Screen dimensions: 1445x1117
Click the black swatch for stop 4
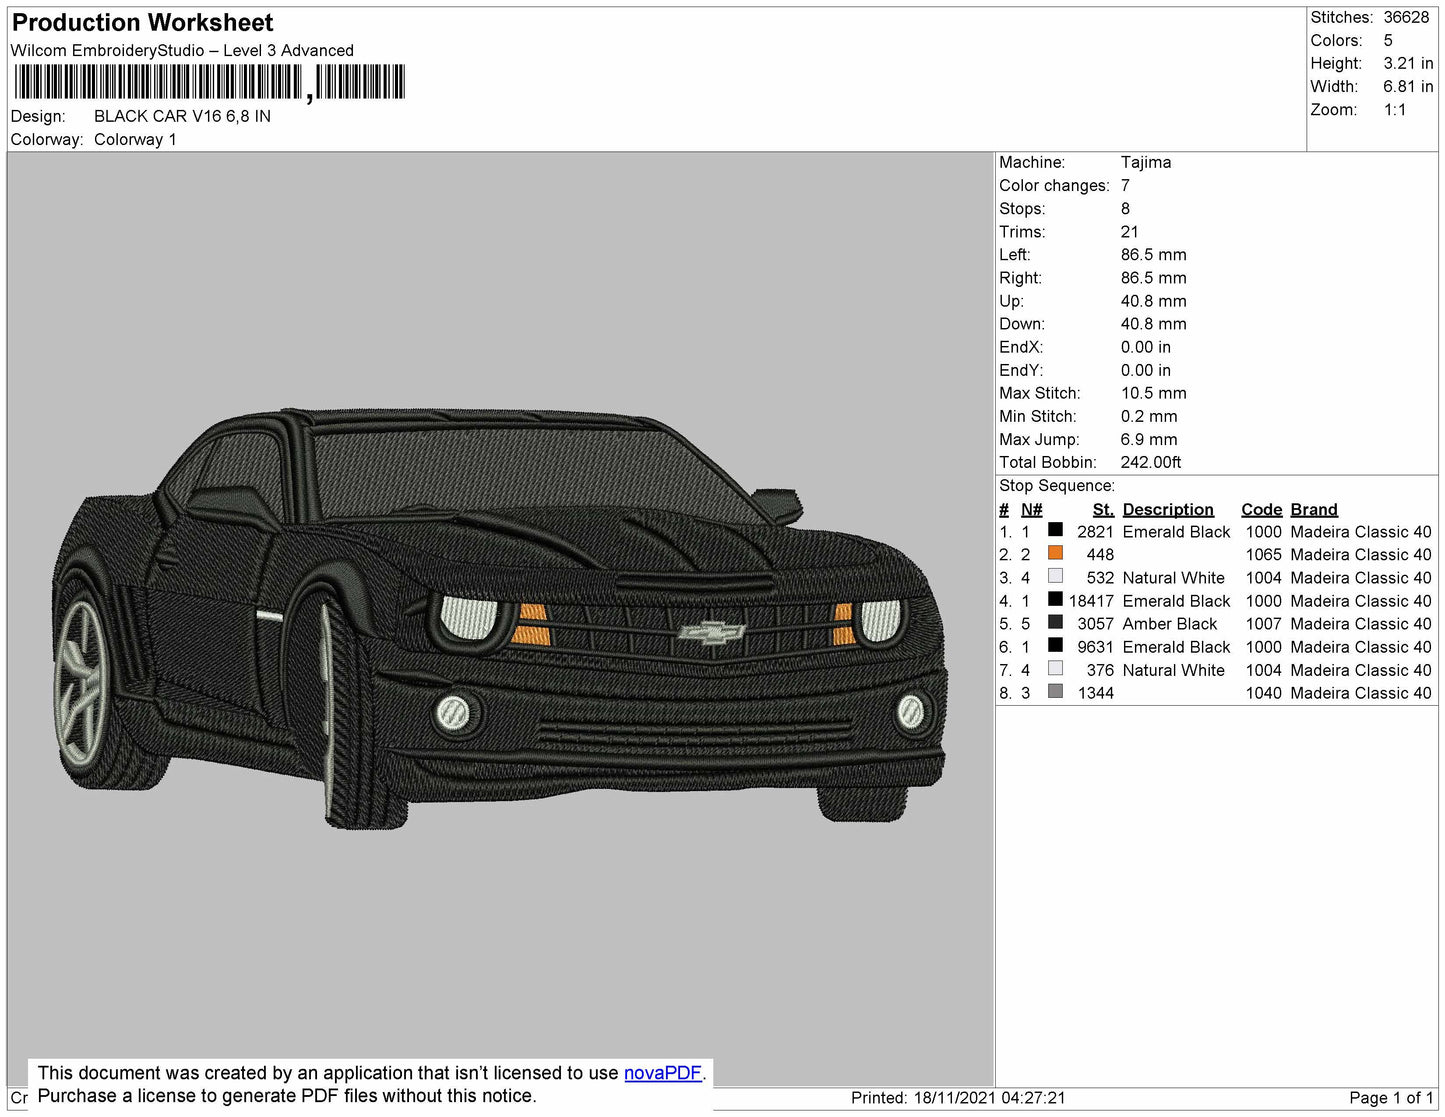pyautogui.click(x=1055, y=599)
